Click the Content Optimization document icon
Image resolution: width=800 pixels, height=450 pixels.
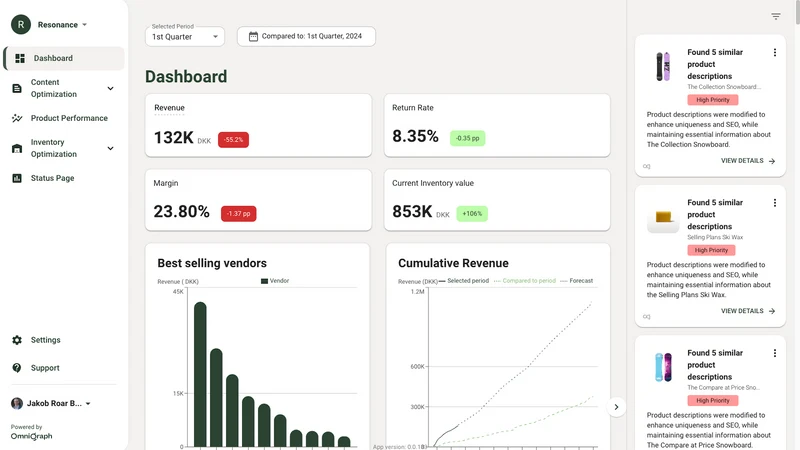(x=17, y=88)
